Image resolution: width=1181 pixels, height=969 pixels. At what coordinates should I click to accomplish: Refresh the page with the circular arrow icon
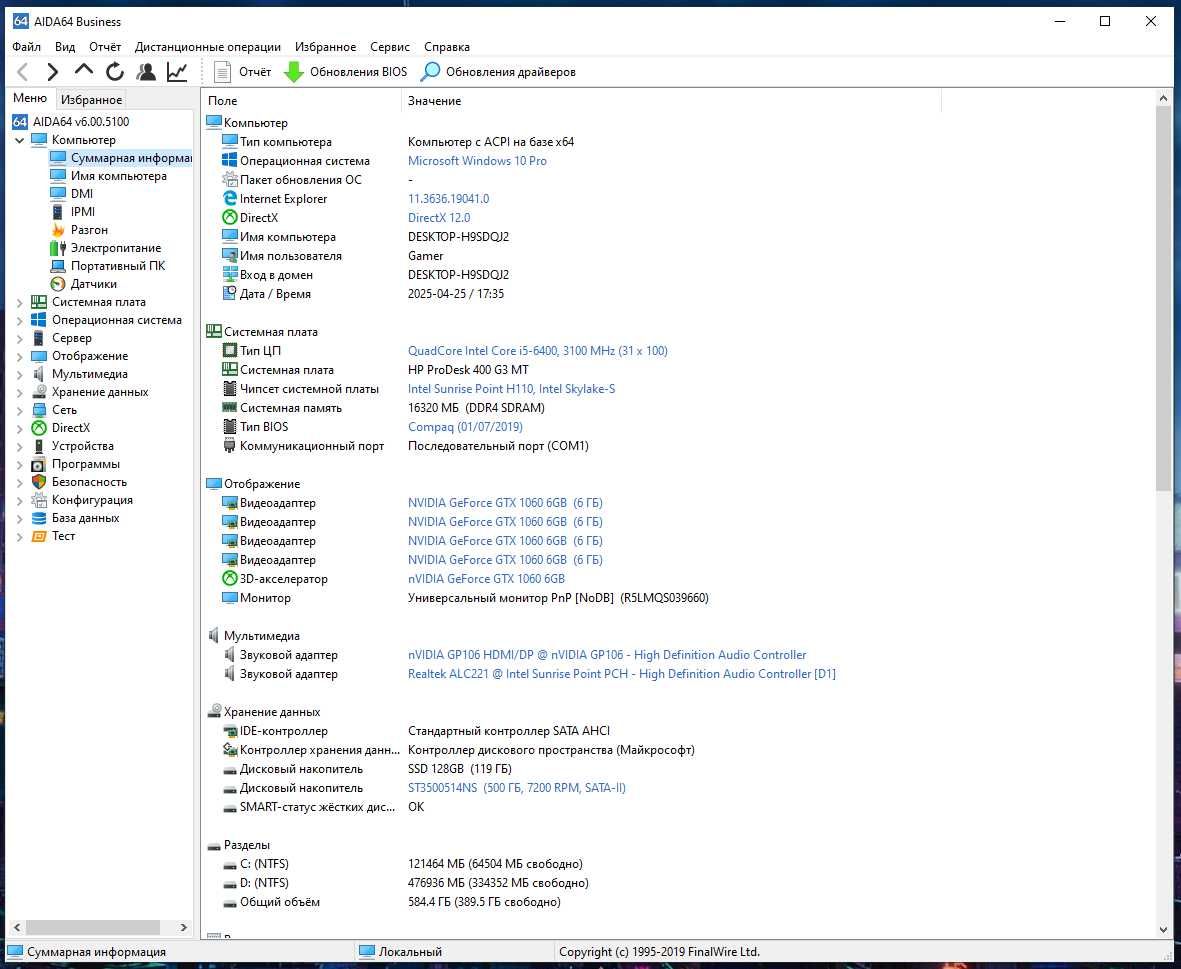[114, 72]
